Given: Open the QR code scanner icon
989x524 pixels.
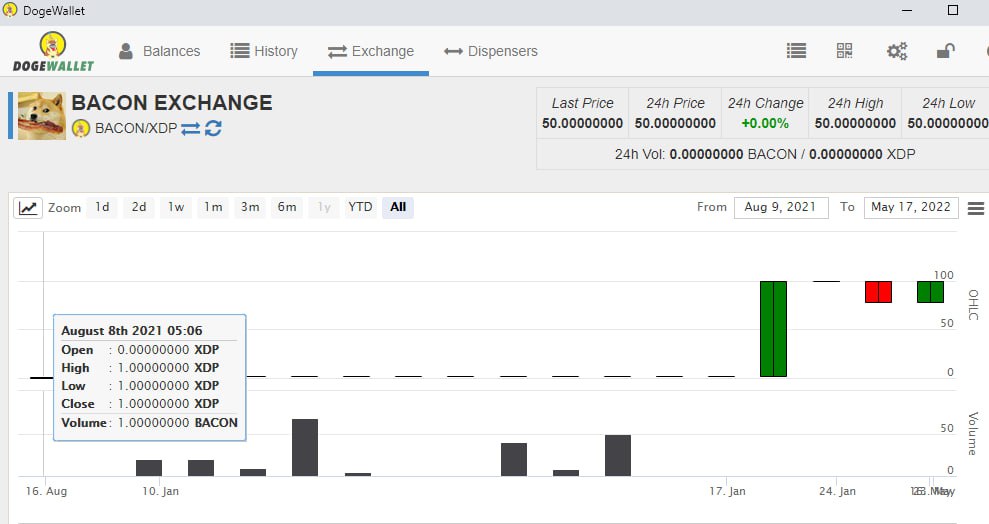Looking at the screenshot, I should [845, 50].
